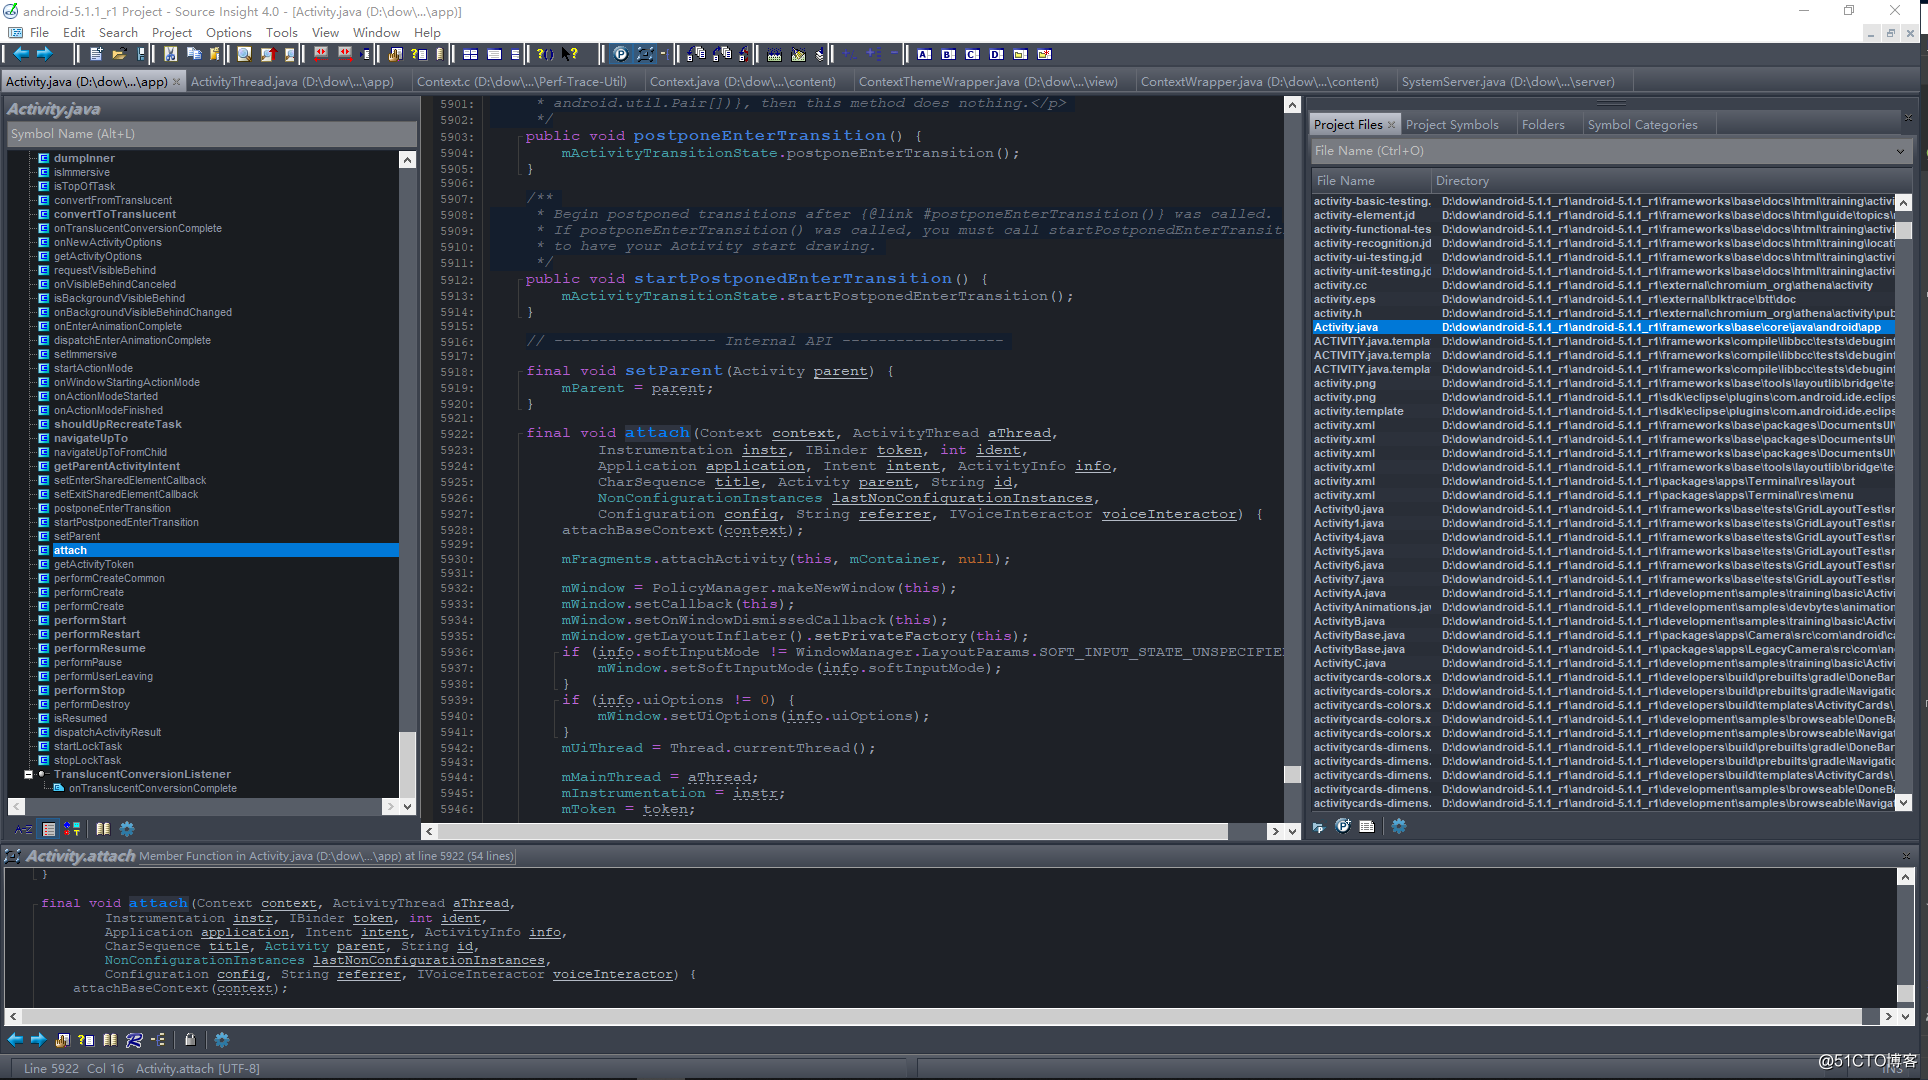Click the Symbol Name search field
Viewport: 1928px width, 1080px height.
click(210, 134)
